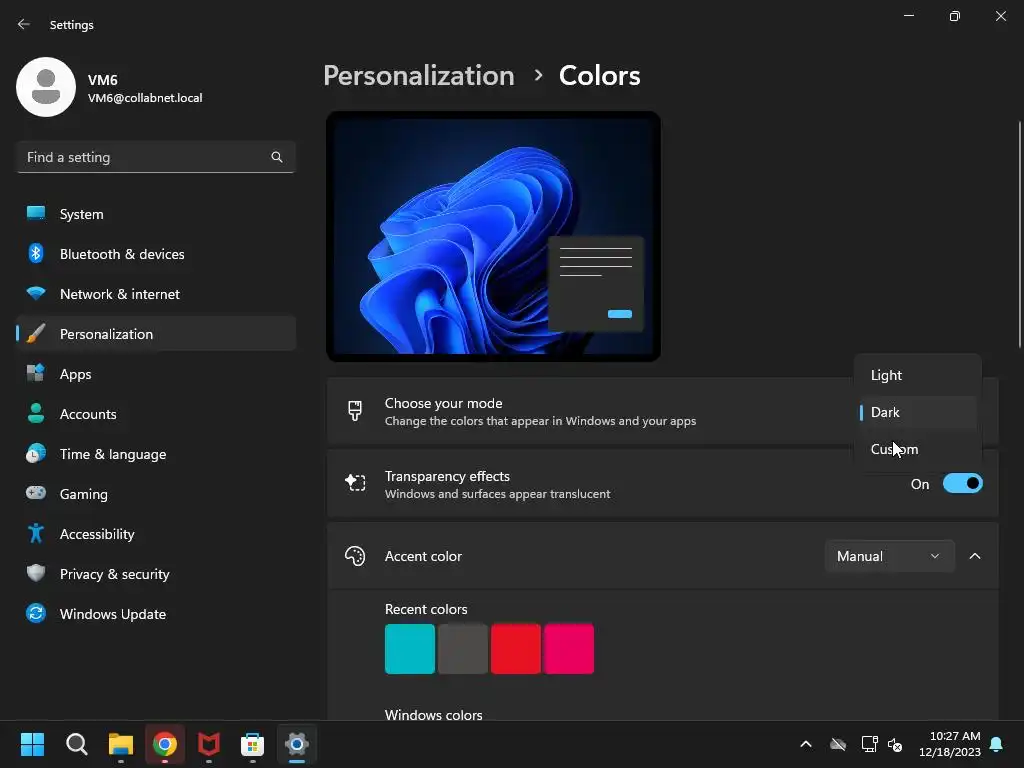1024x768 pixels.
Task: Pick the pink recent color swatch
Action: pos(569,648)
